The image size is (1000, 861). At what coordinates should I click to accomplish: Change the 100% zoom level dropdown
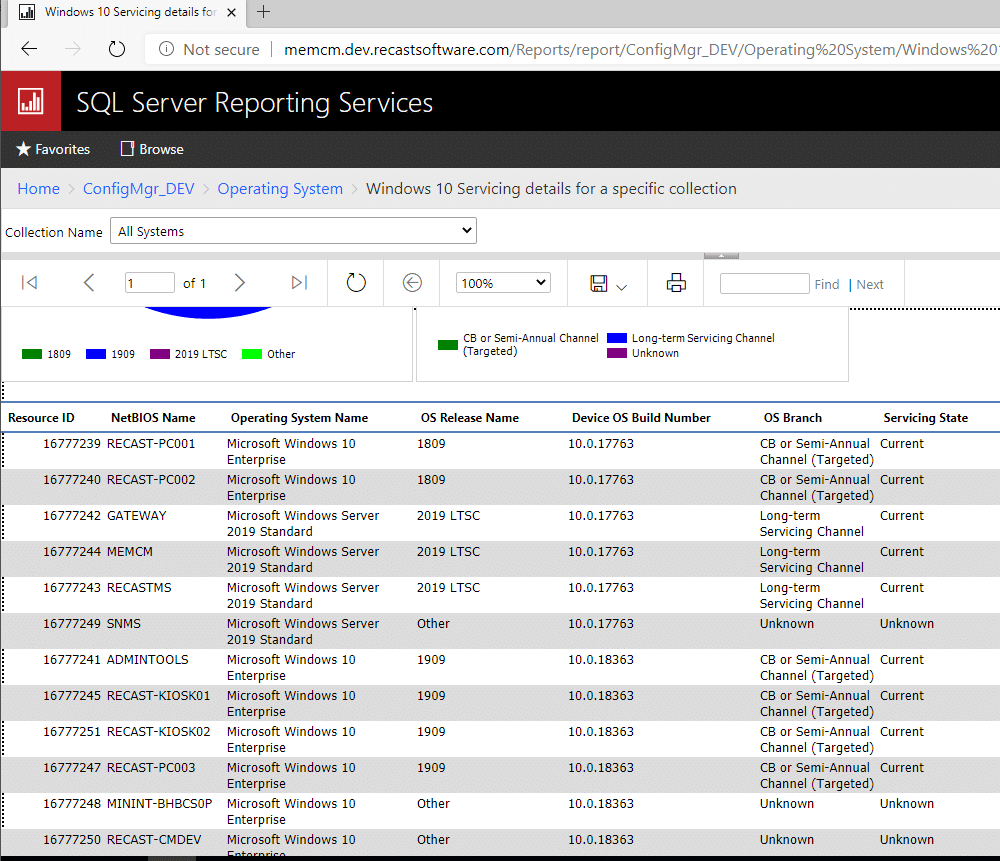click(x=503, y=283)
